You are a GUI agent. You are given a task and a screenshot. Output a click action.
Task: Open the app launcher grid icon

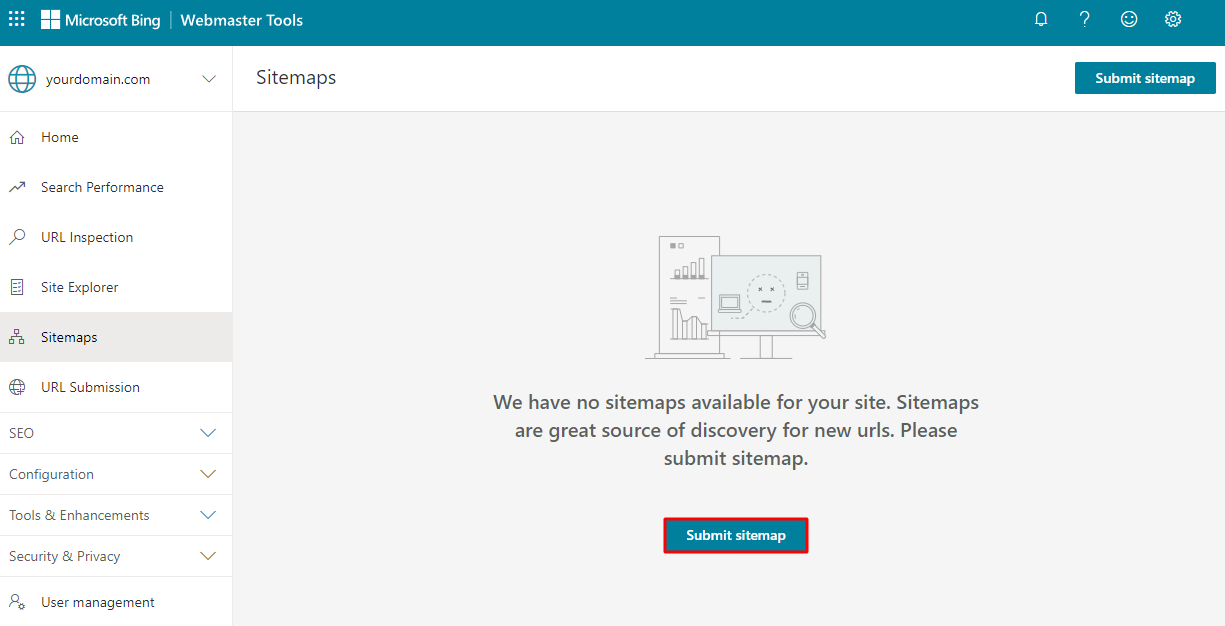coord(17,19)
